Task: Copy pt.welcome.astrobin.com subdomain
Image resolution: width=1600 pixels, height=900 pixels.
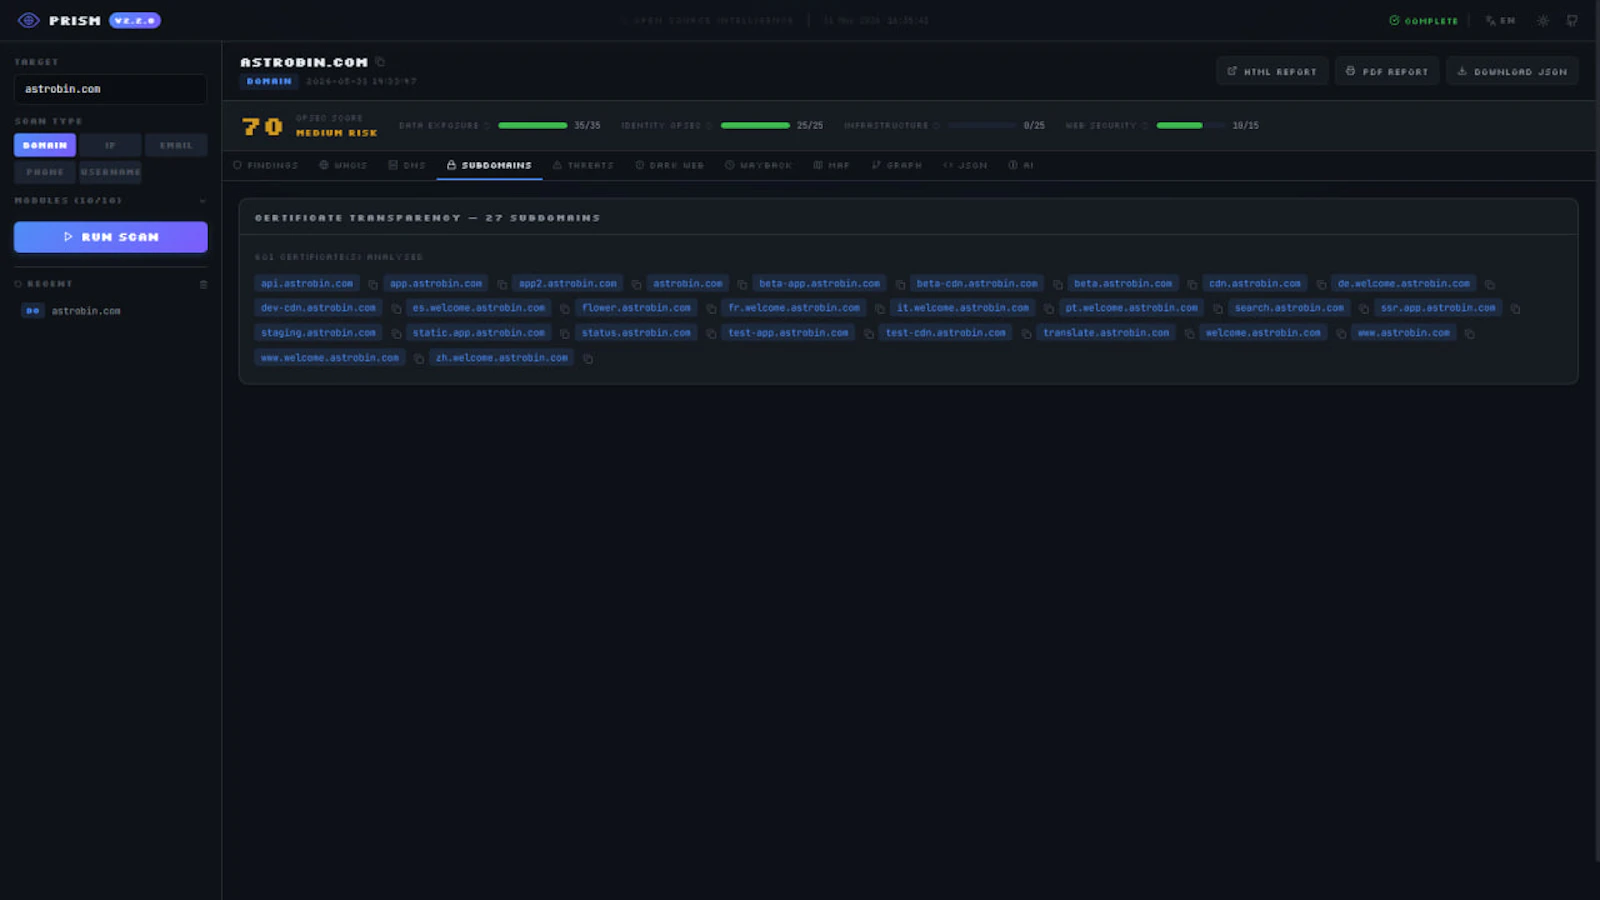Action: point(1217,309)
